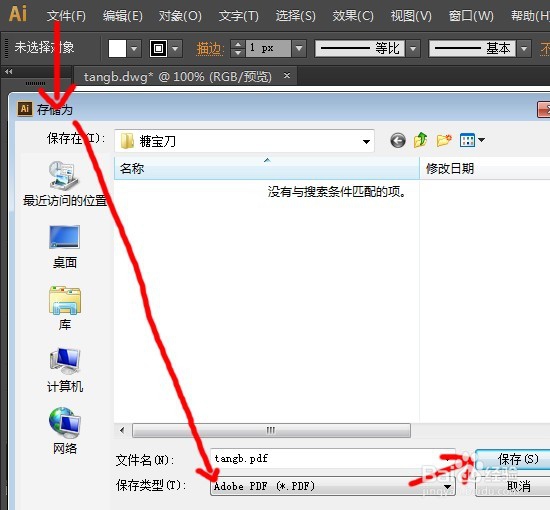Open 最近访问的位置 recent places
The width and height of the screenshot is (550, 510).
tap(65, 184)
